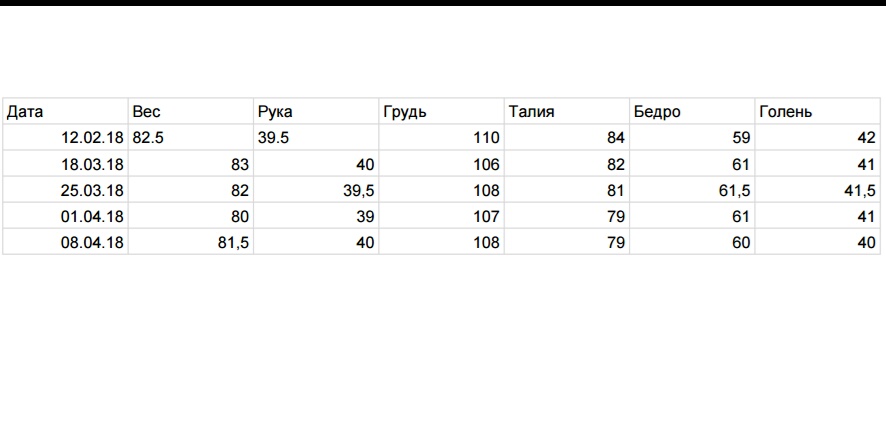886x435 pixels.
Task: Click the Вес cell containing 82.5
Action: (191, 139)
